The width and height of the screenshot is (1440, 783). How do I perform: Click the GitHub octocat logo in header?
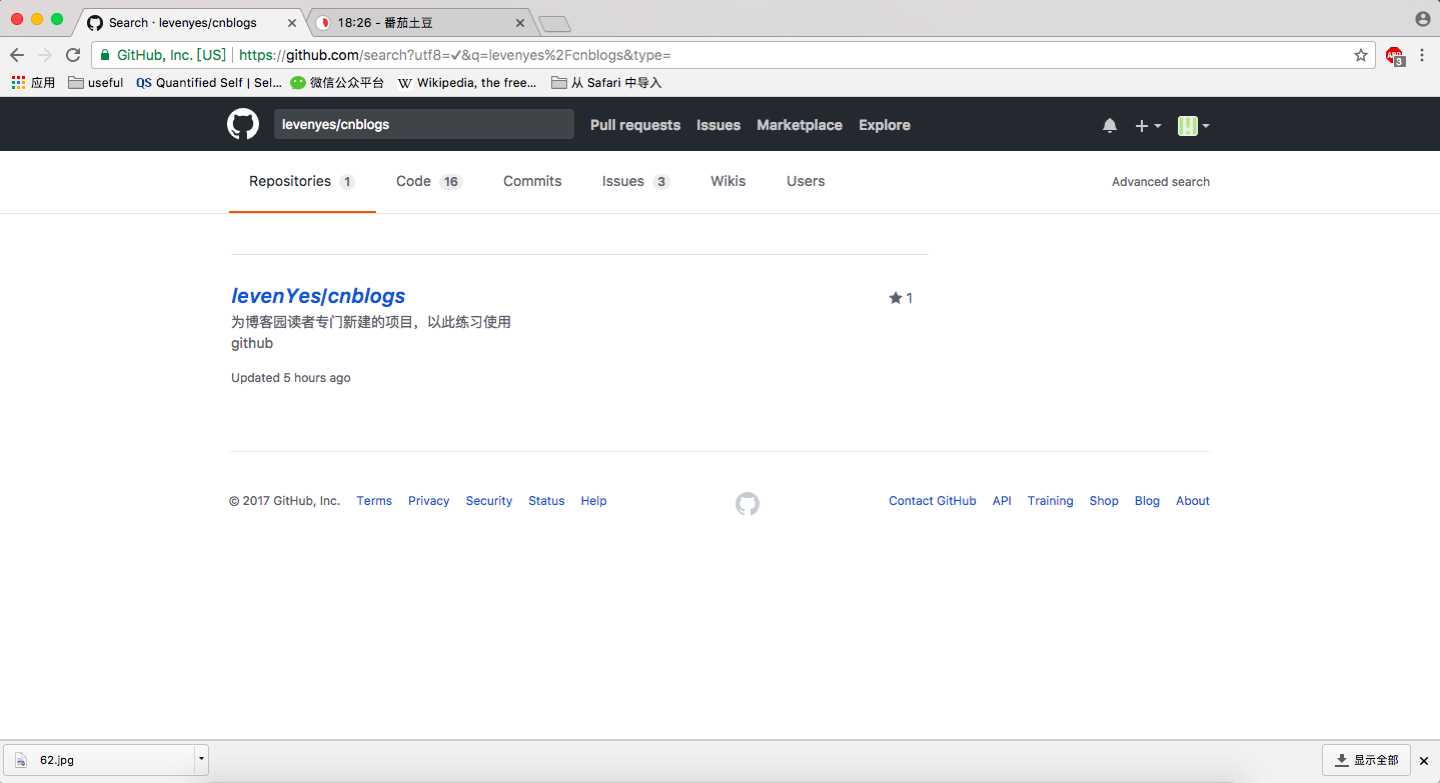(243, 125)
